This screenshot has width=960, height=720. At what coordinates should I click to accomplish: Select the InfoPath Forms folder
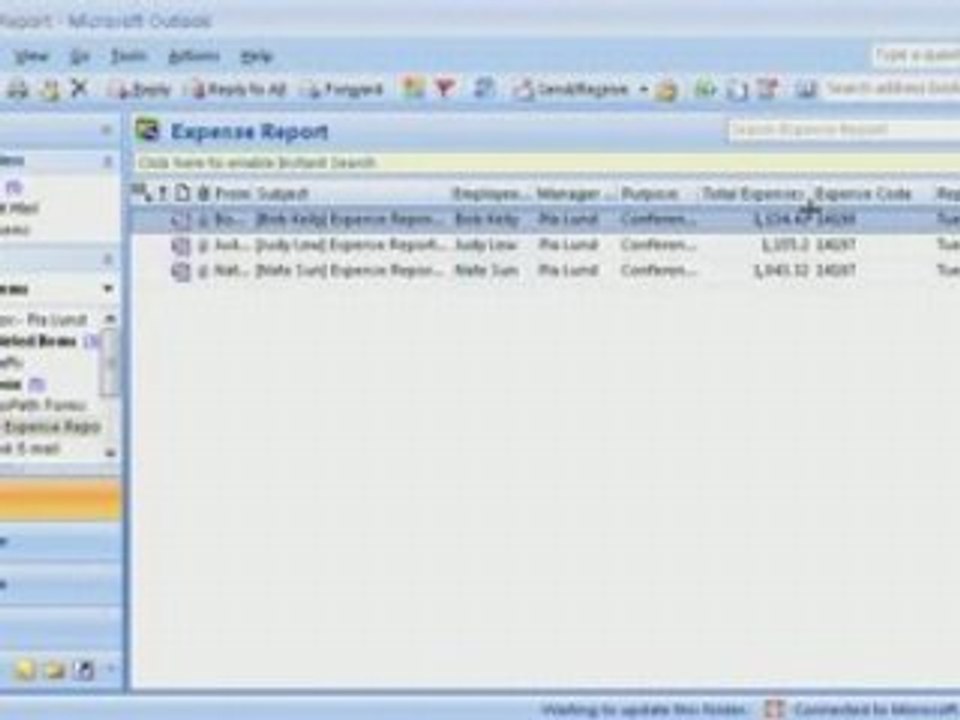coord(43,405)
